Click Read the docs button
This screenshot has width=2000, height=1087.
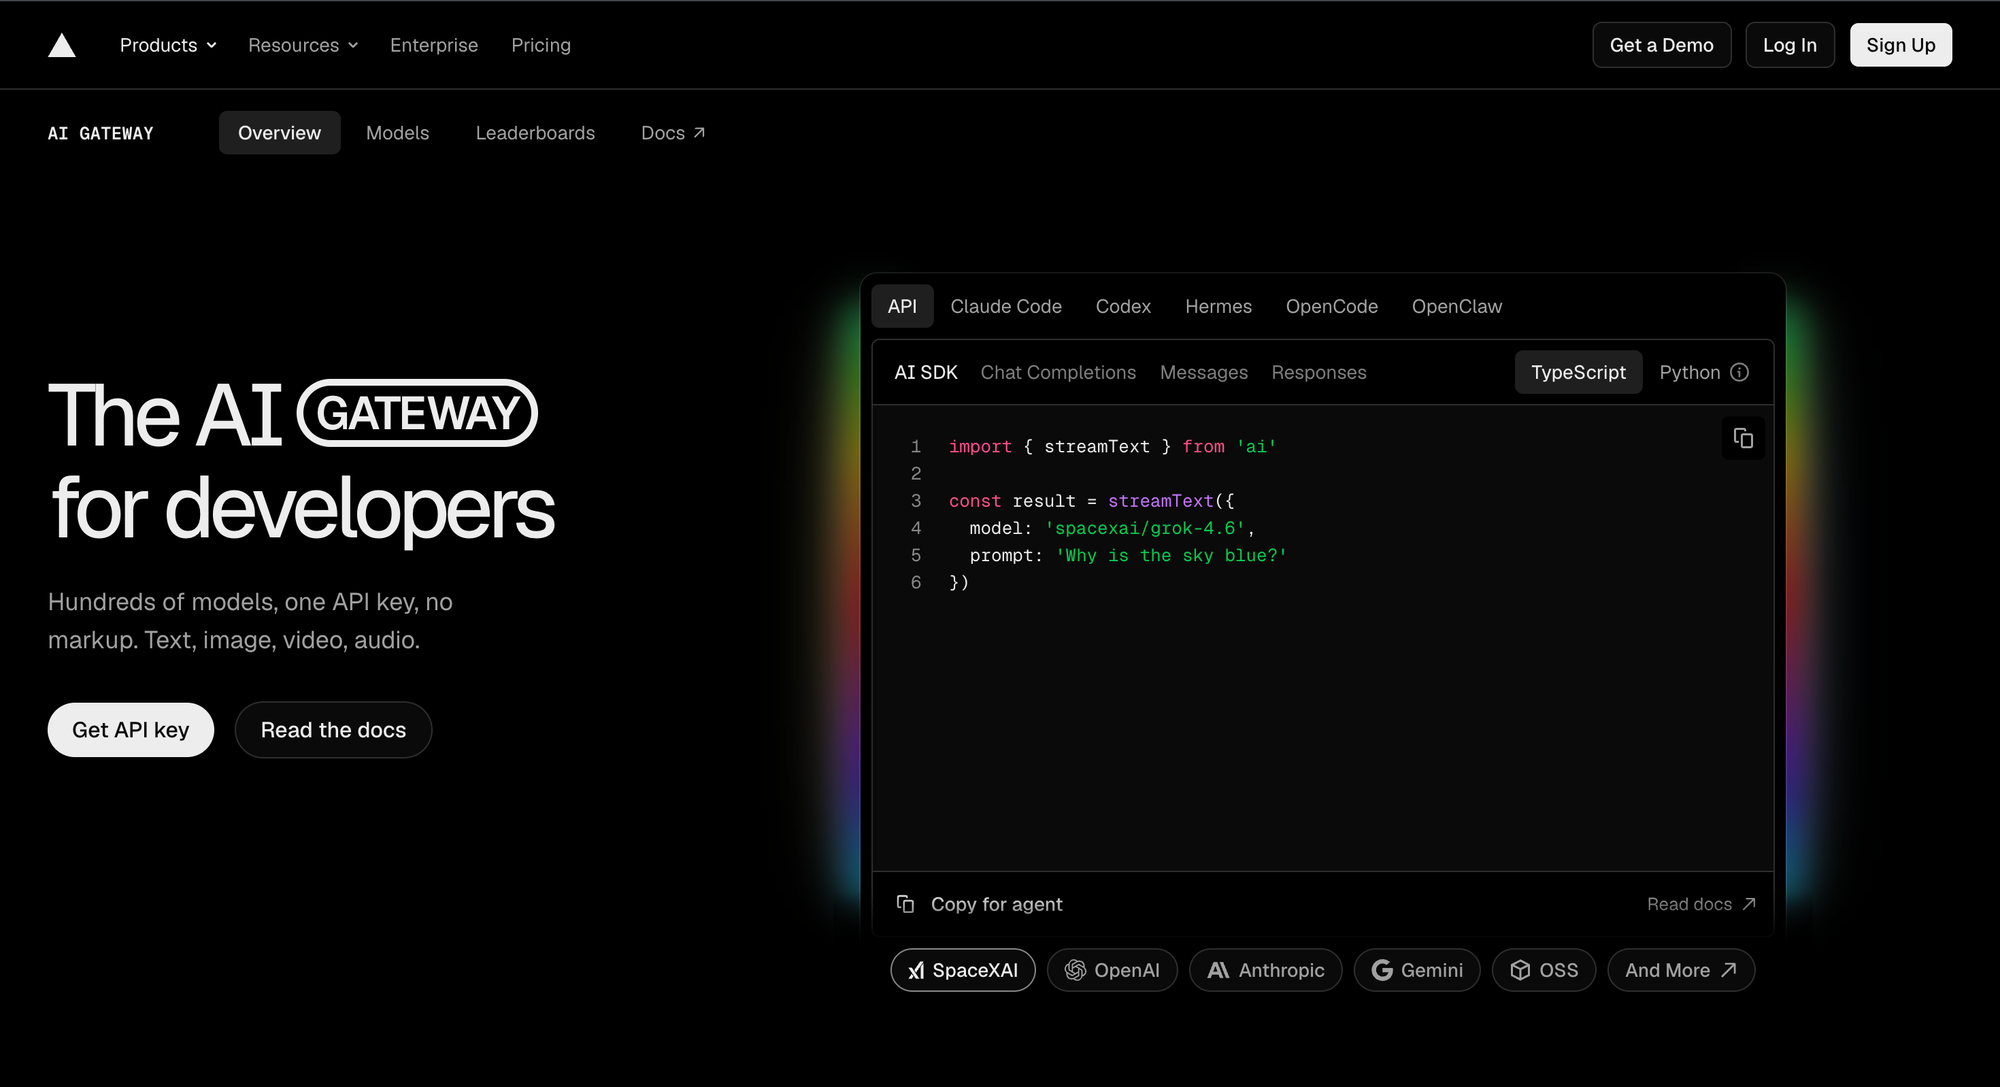tap(333, 730)
